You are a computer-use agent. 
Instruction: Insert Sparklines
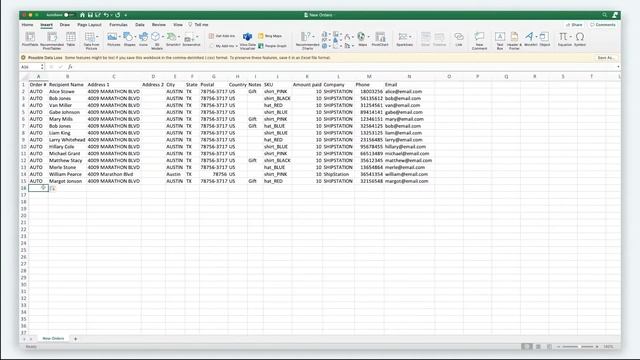point(404,40)
